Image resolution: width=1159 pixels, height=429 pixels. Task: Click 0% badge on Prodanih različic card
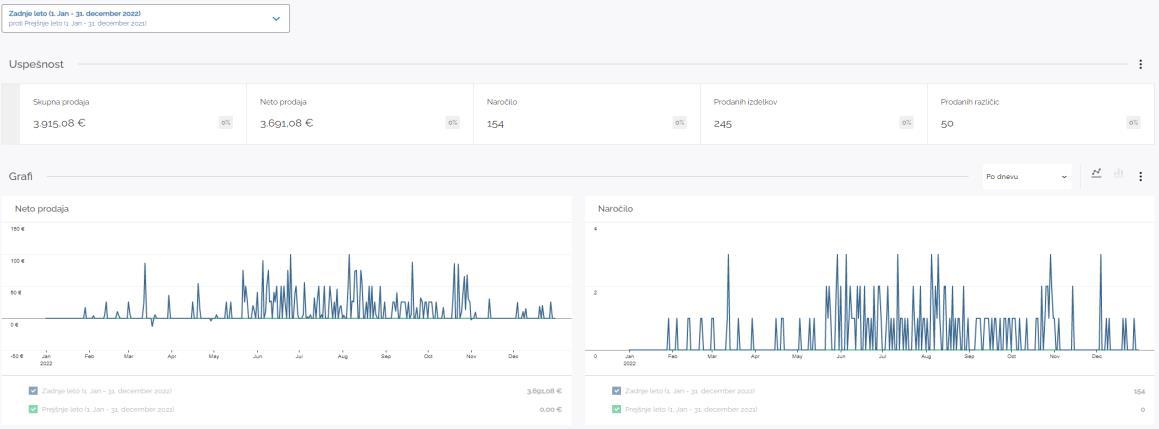point(1133,123)
